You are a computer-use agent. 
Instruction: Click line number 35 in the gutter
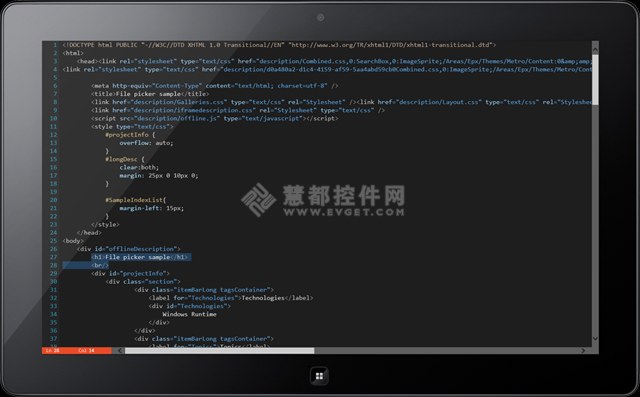[54, 322]
